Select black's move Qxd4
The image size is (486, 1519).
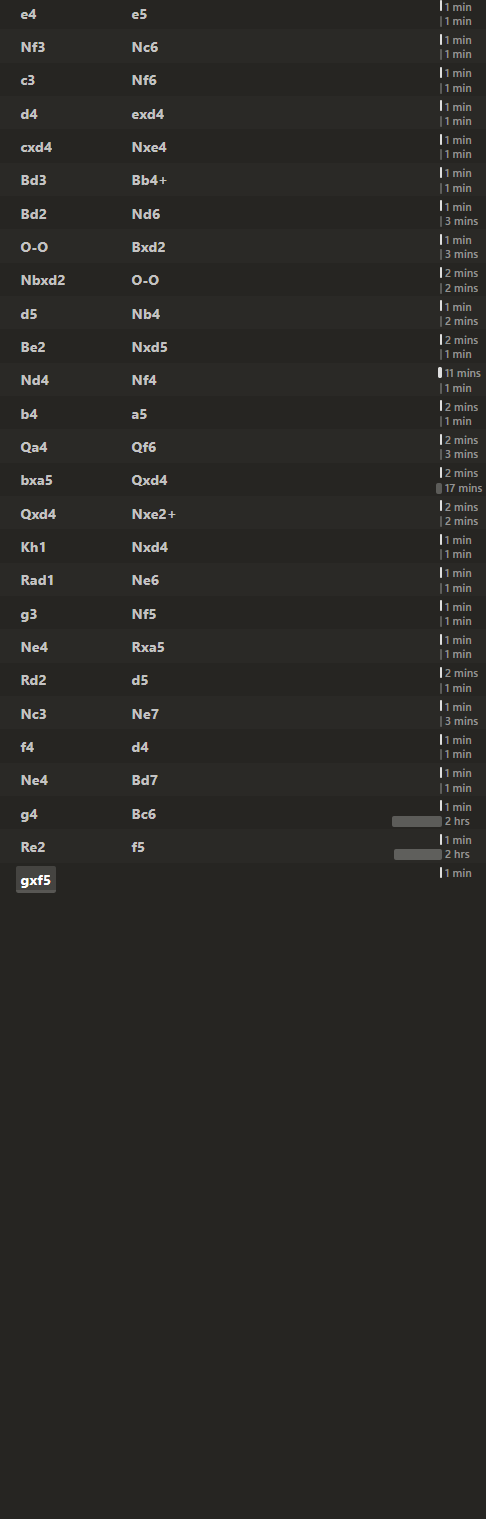coord(149,480)
